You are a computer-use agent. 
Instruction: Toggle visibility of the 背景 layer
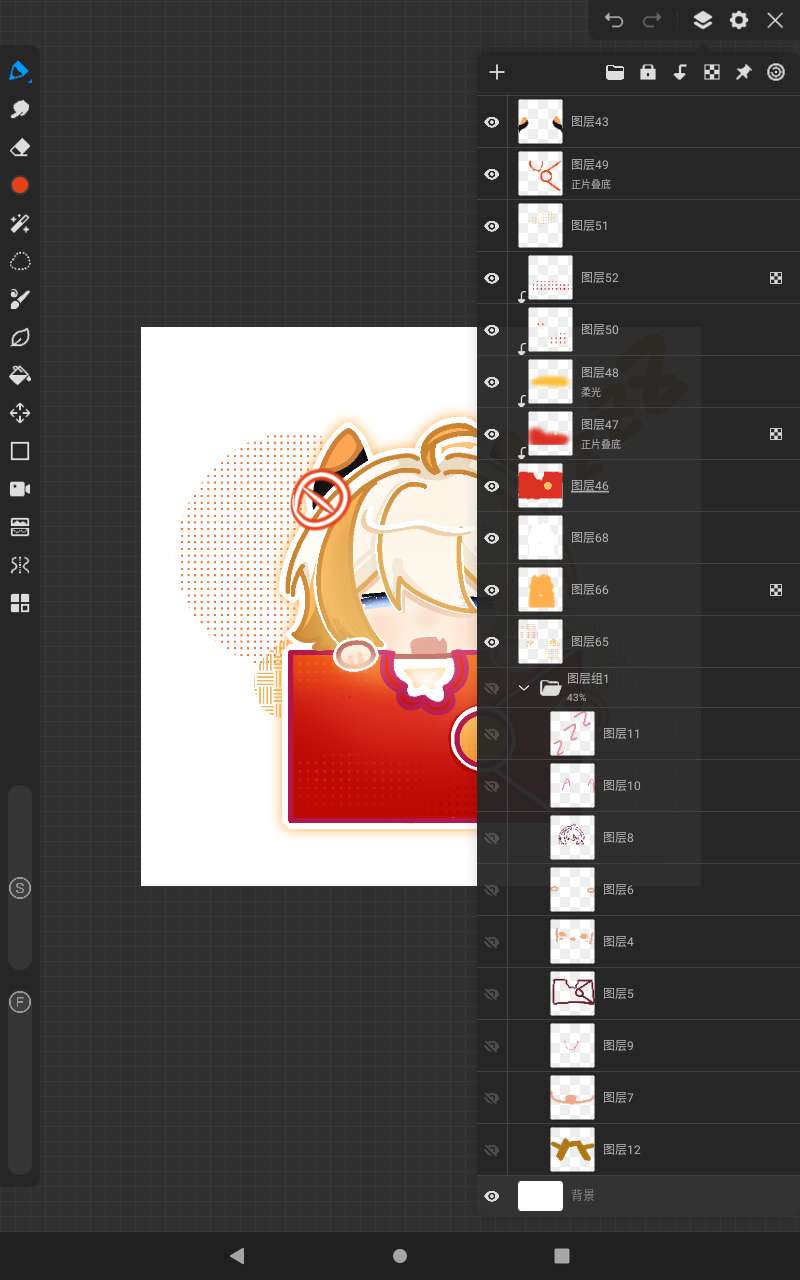click(x=492, y=1196)
